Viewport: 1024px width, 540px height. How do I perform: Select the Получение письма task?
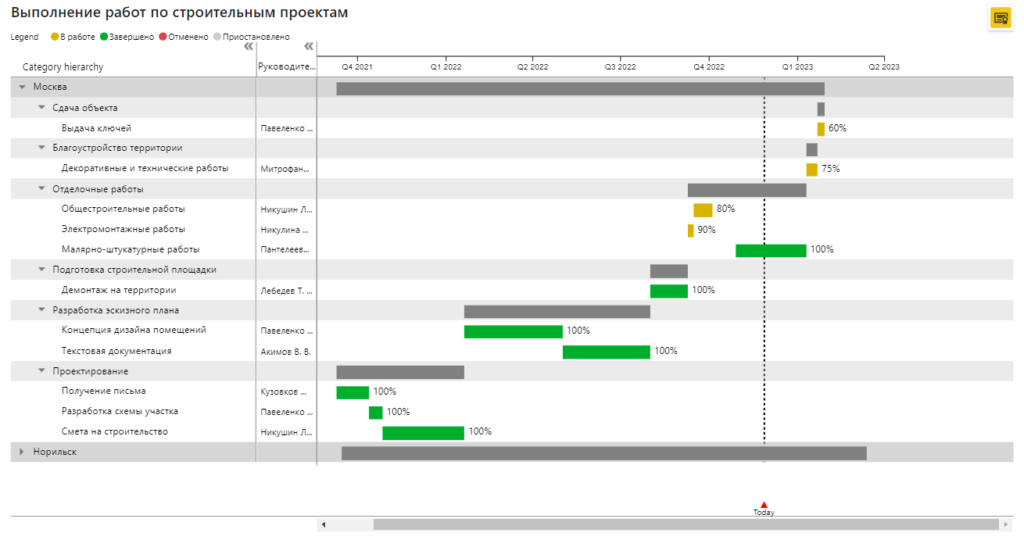tap(103, 391)
